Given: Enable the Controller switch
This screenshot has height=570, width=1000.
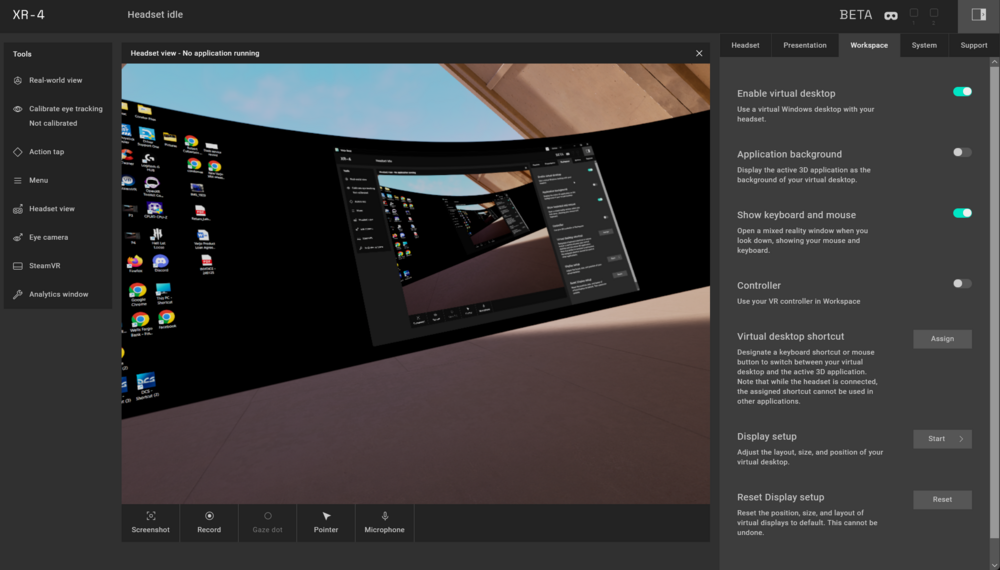Looking at the screenshot, I should click(962, 284).
